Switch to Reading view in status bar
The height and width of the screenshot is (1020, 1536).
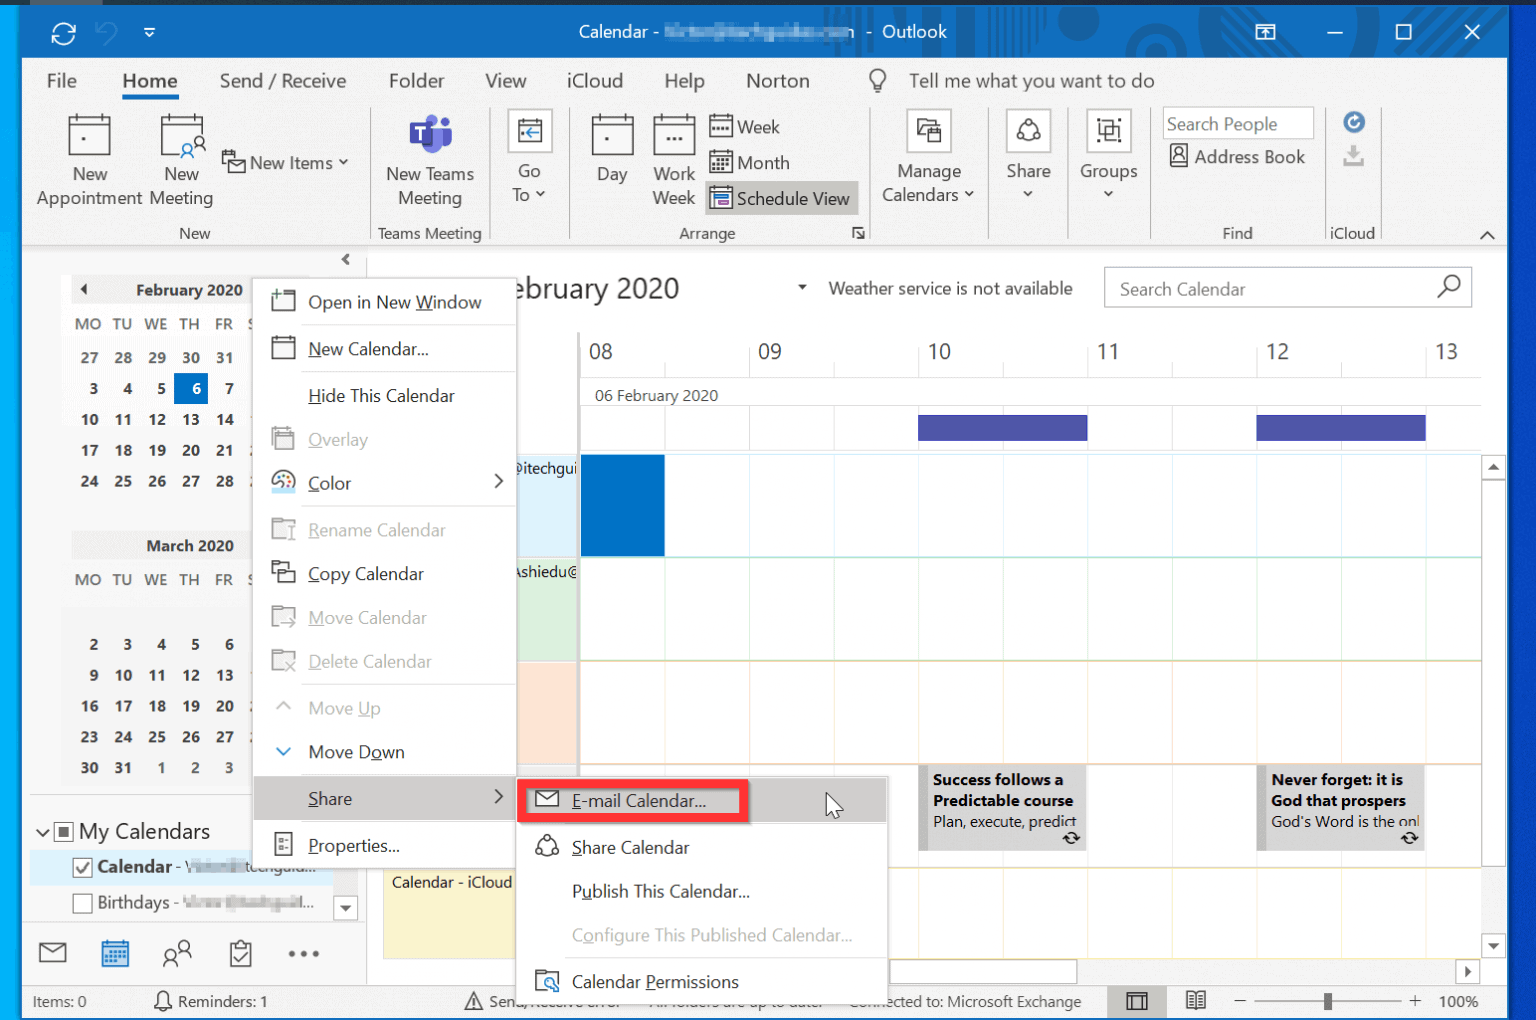pos(1196,1001)
